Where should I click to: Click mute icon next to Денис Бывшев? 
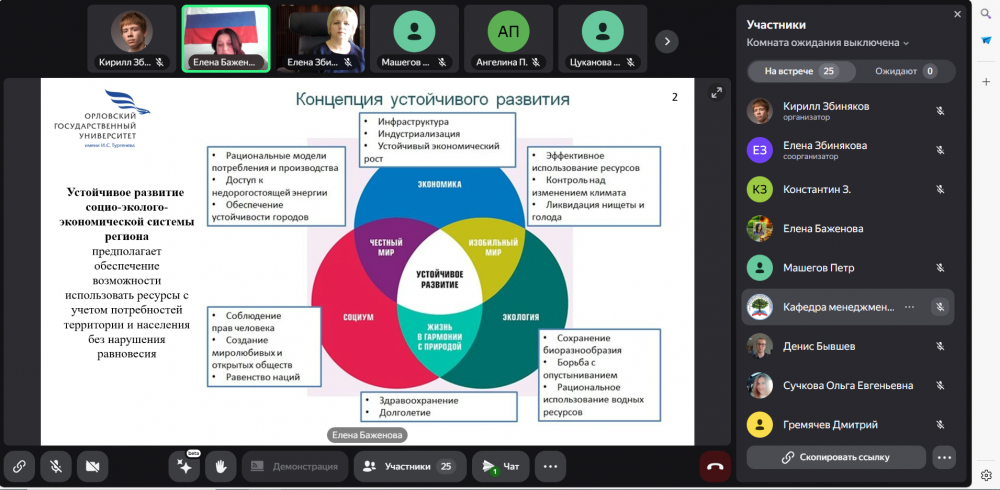coord(939,346)
